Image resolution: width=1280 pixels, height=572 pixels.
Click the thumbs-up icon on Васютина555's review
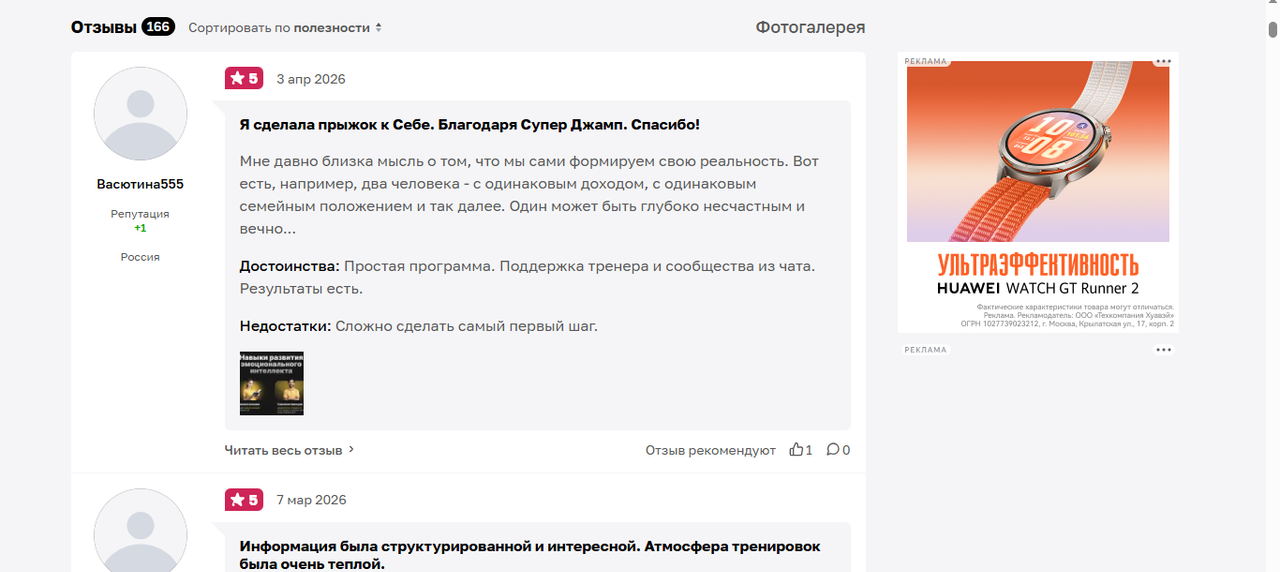pyautogui.click(x=796, y=450)
